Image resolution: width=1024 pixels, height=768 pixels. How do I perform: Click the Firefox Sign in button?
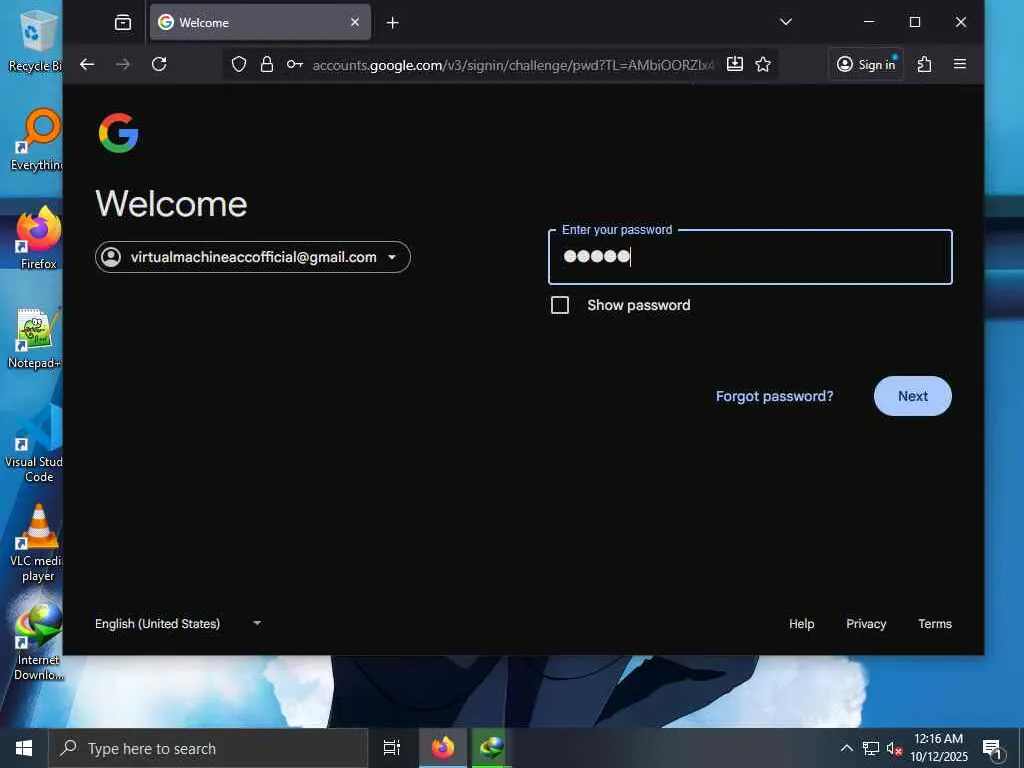tap(866, 64)
